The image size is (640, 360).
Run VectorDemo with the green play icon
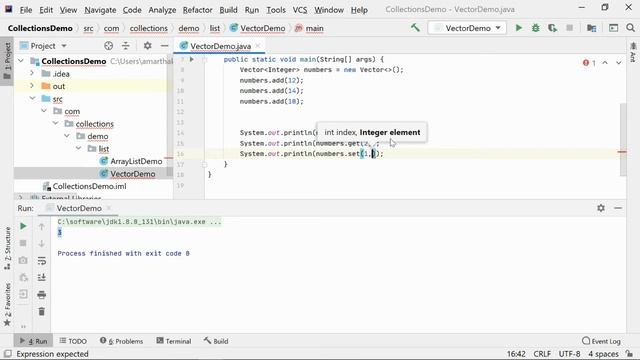(x=518, y=28)
